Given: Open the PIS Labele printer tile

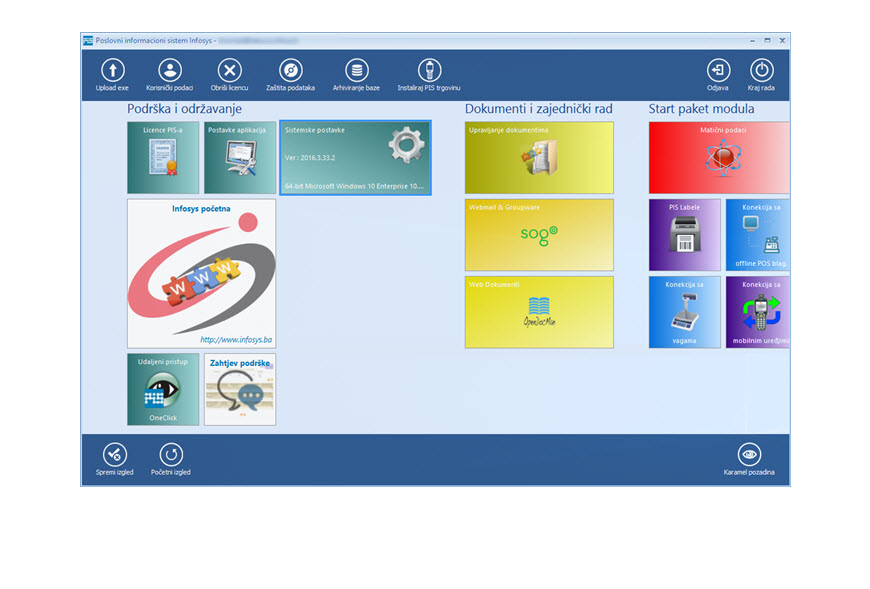Looking at the screenshot, I should tap(685, 235).
